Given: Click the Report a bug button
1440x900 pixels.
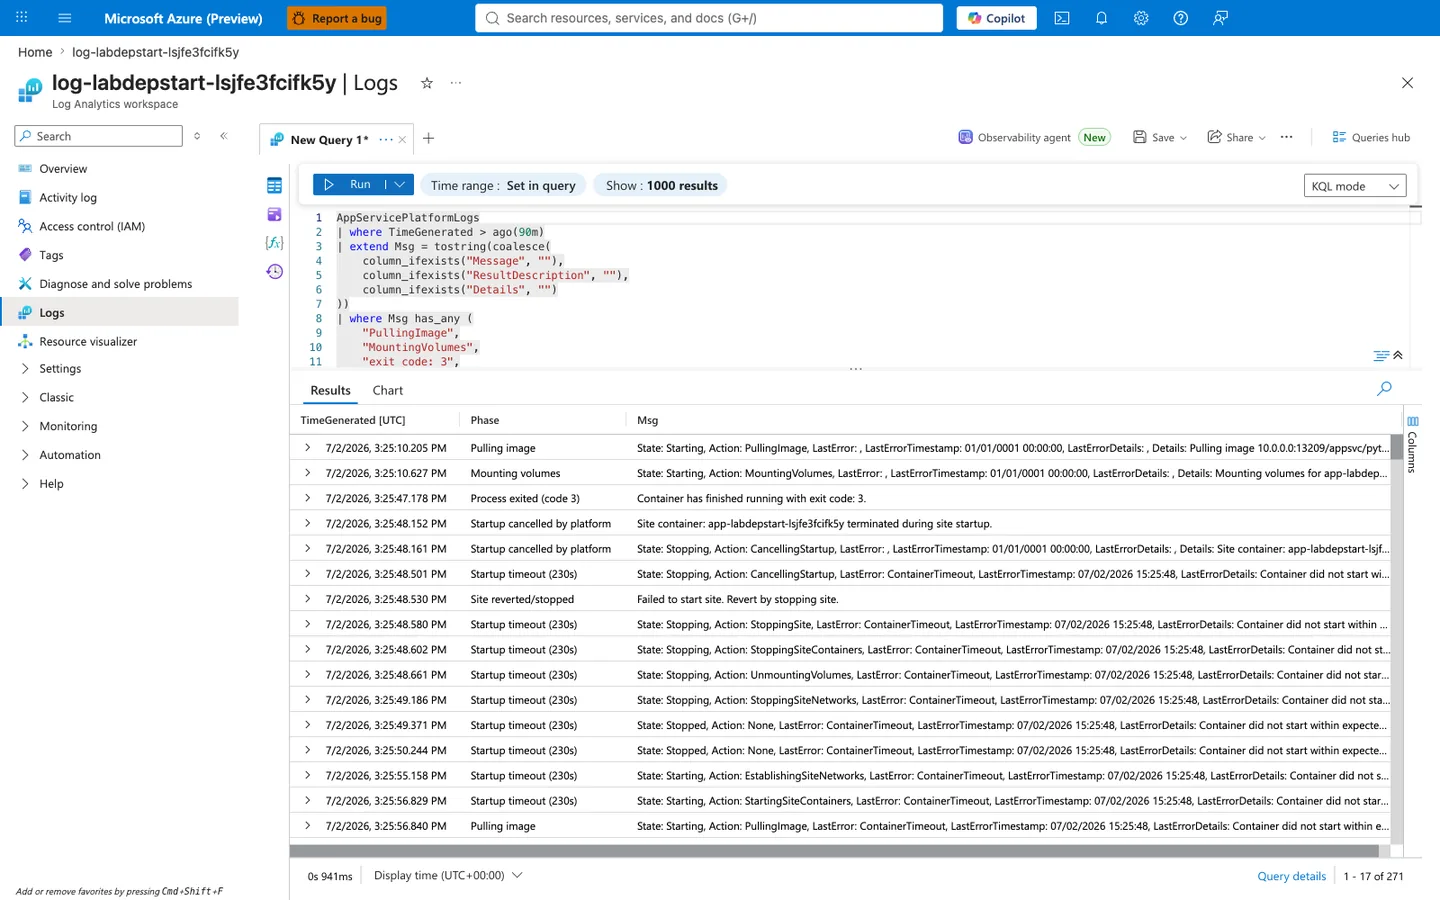Looking at the screenshot, I should click(x=337, y=18).
